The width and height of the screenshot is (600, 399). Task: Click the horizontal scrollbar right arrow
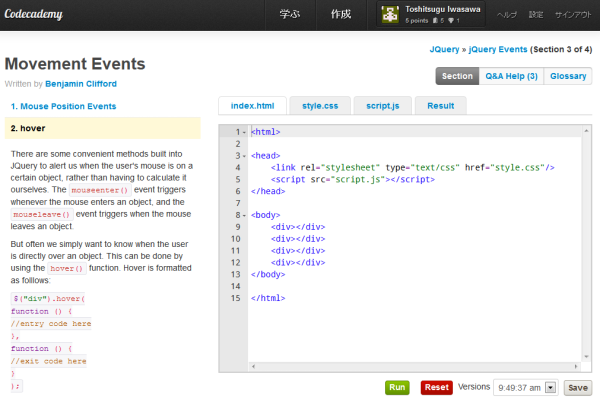576,366
